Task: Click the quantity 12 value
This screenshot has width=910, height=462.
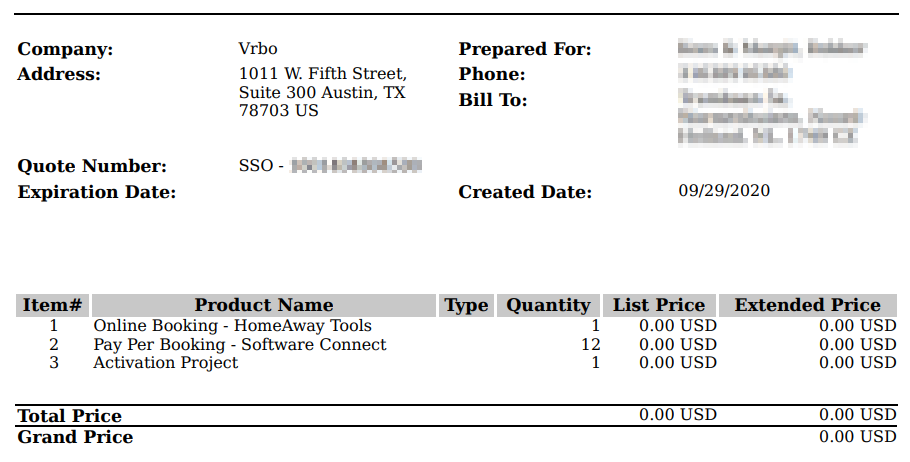Action: point(590,344)
